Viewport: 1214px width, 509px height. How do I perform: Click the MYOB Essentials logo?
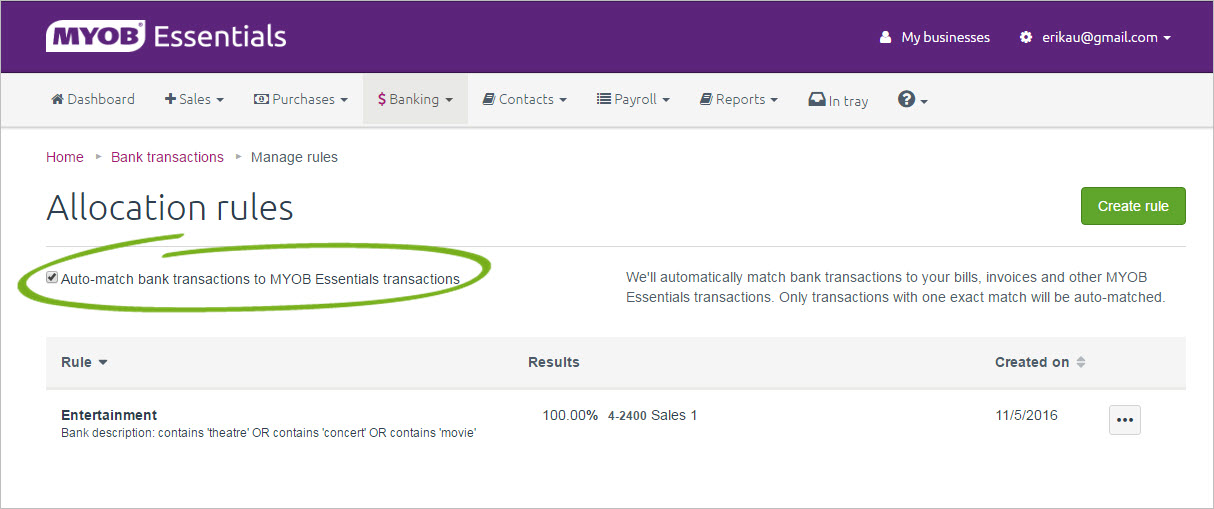[x=166, y=37]
